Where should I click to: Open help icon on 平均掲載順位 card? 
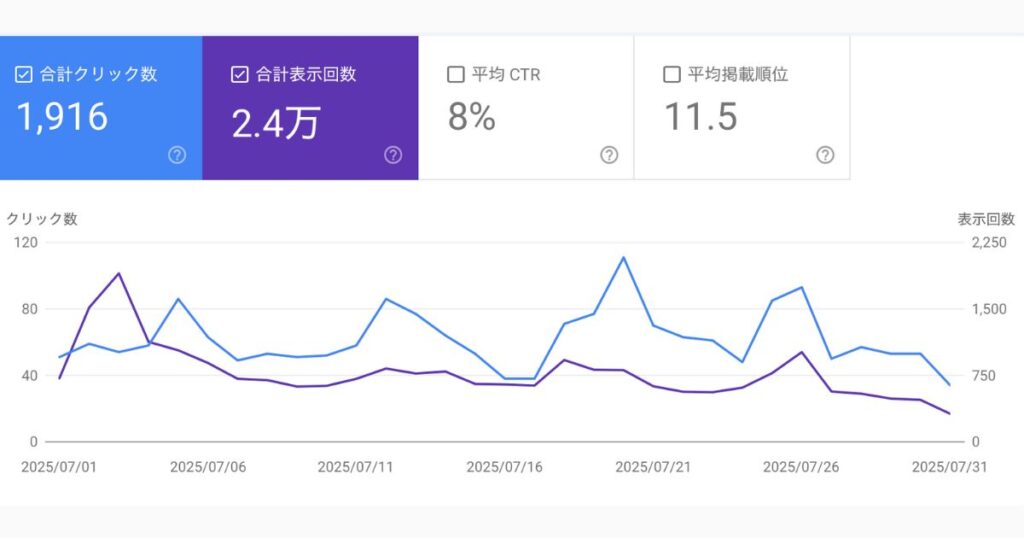[825, 155]
